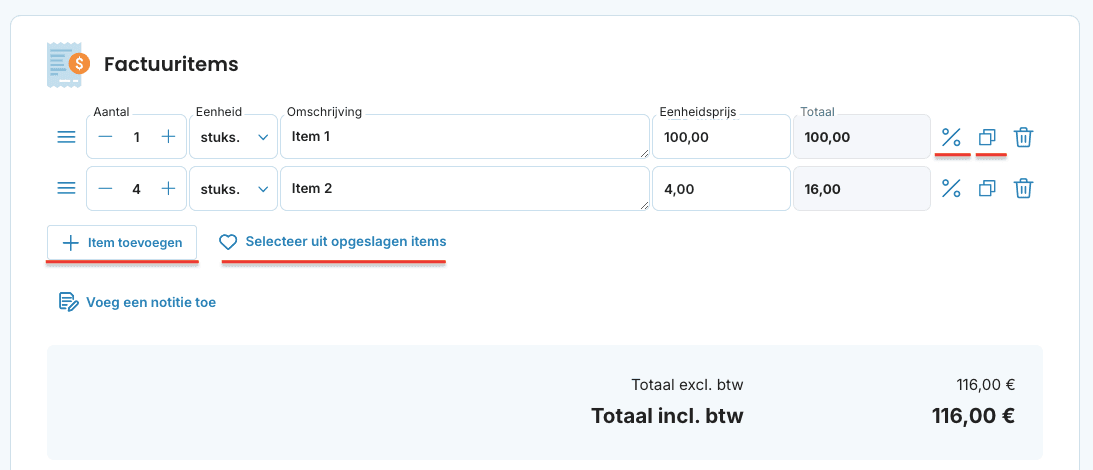Focus the Omschrijving field containing Item 1
Image resolution: width=1093 pixels, height=470 pixels.
point(465,137)
